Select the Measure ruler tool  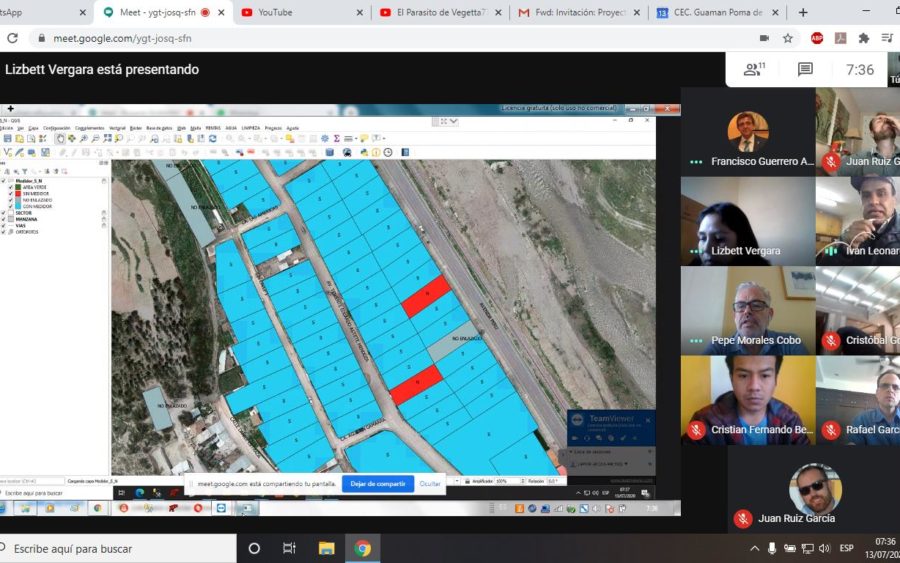pyautogui.click(x=348, y=138)
